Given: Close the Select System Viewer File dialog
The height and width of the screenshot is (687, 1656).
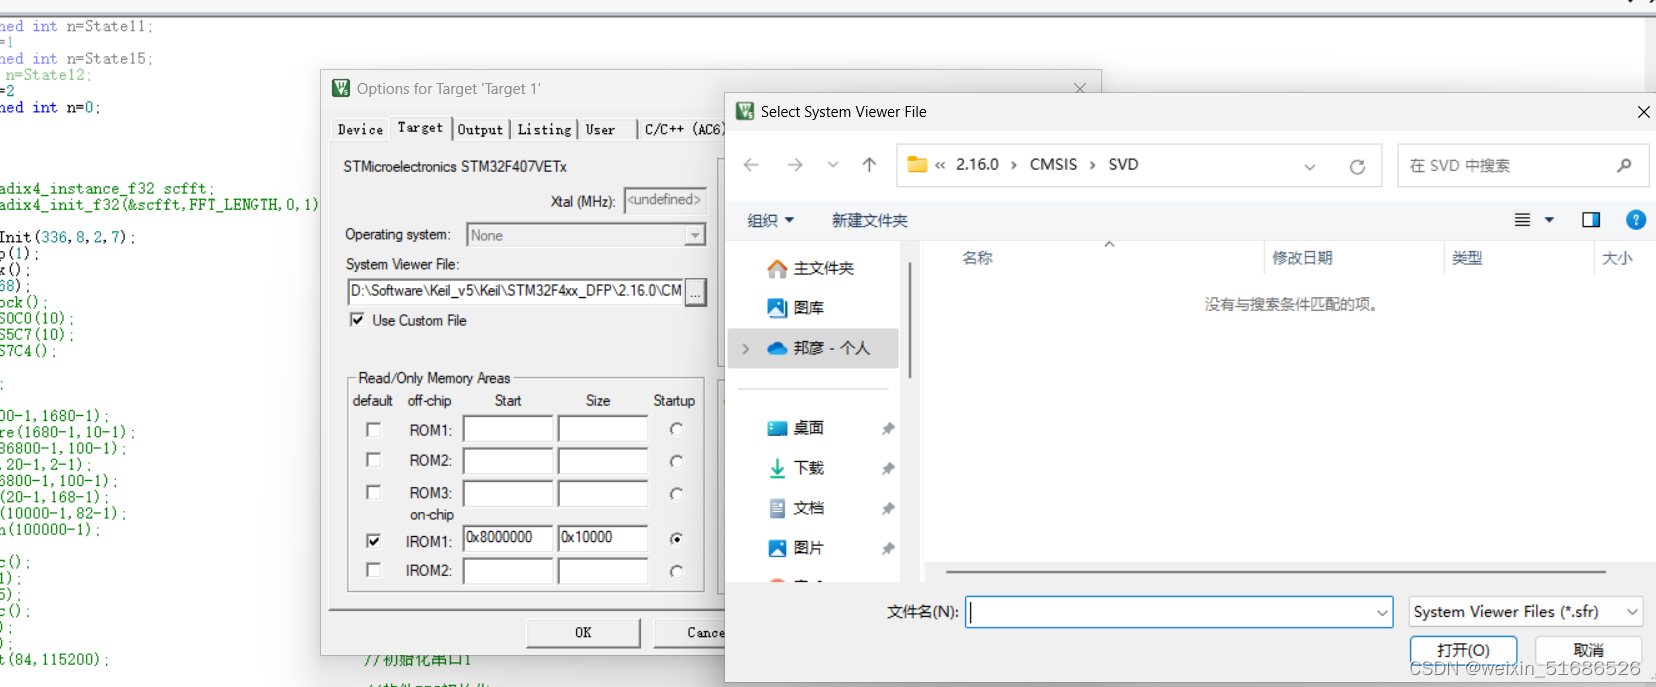Looking at the screenshot, I should pos(1643,112).
